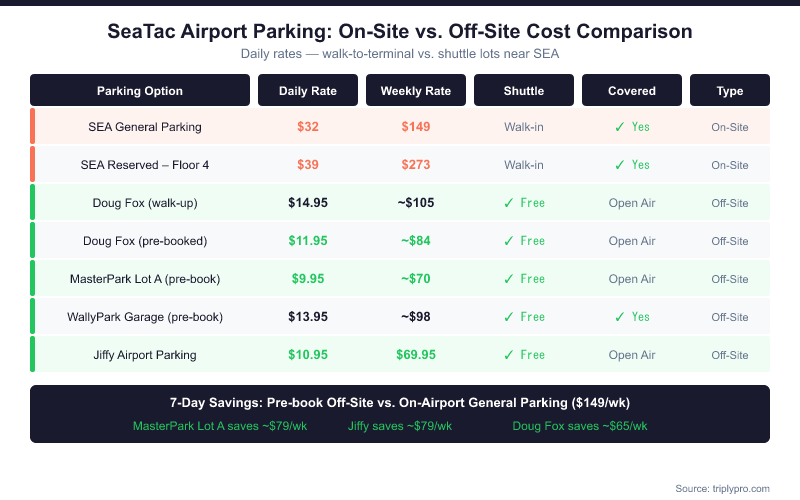Click the Type column header
Screen dimensions: 800x500
point(730,91)
